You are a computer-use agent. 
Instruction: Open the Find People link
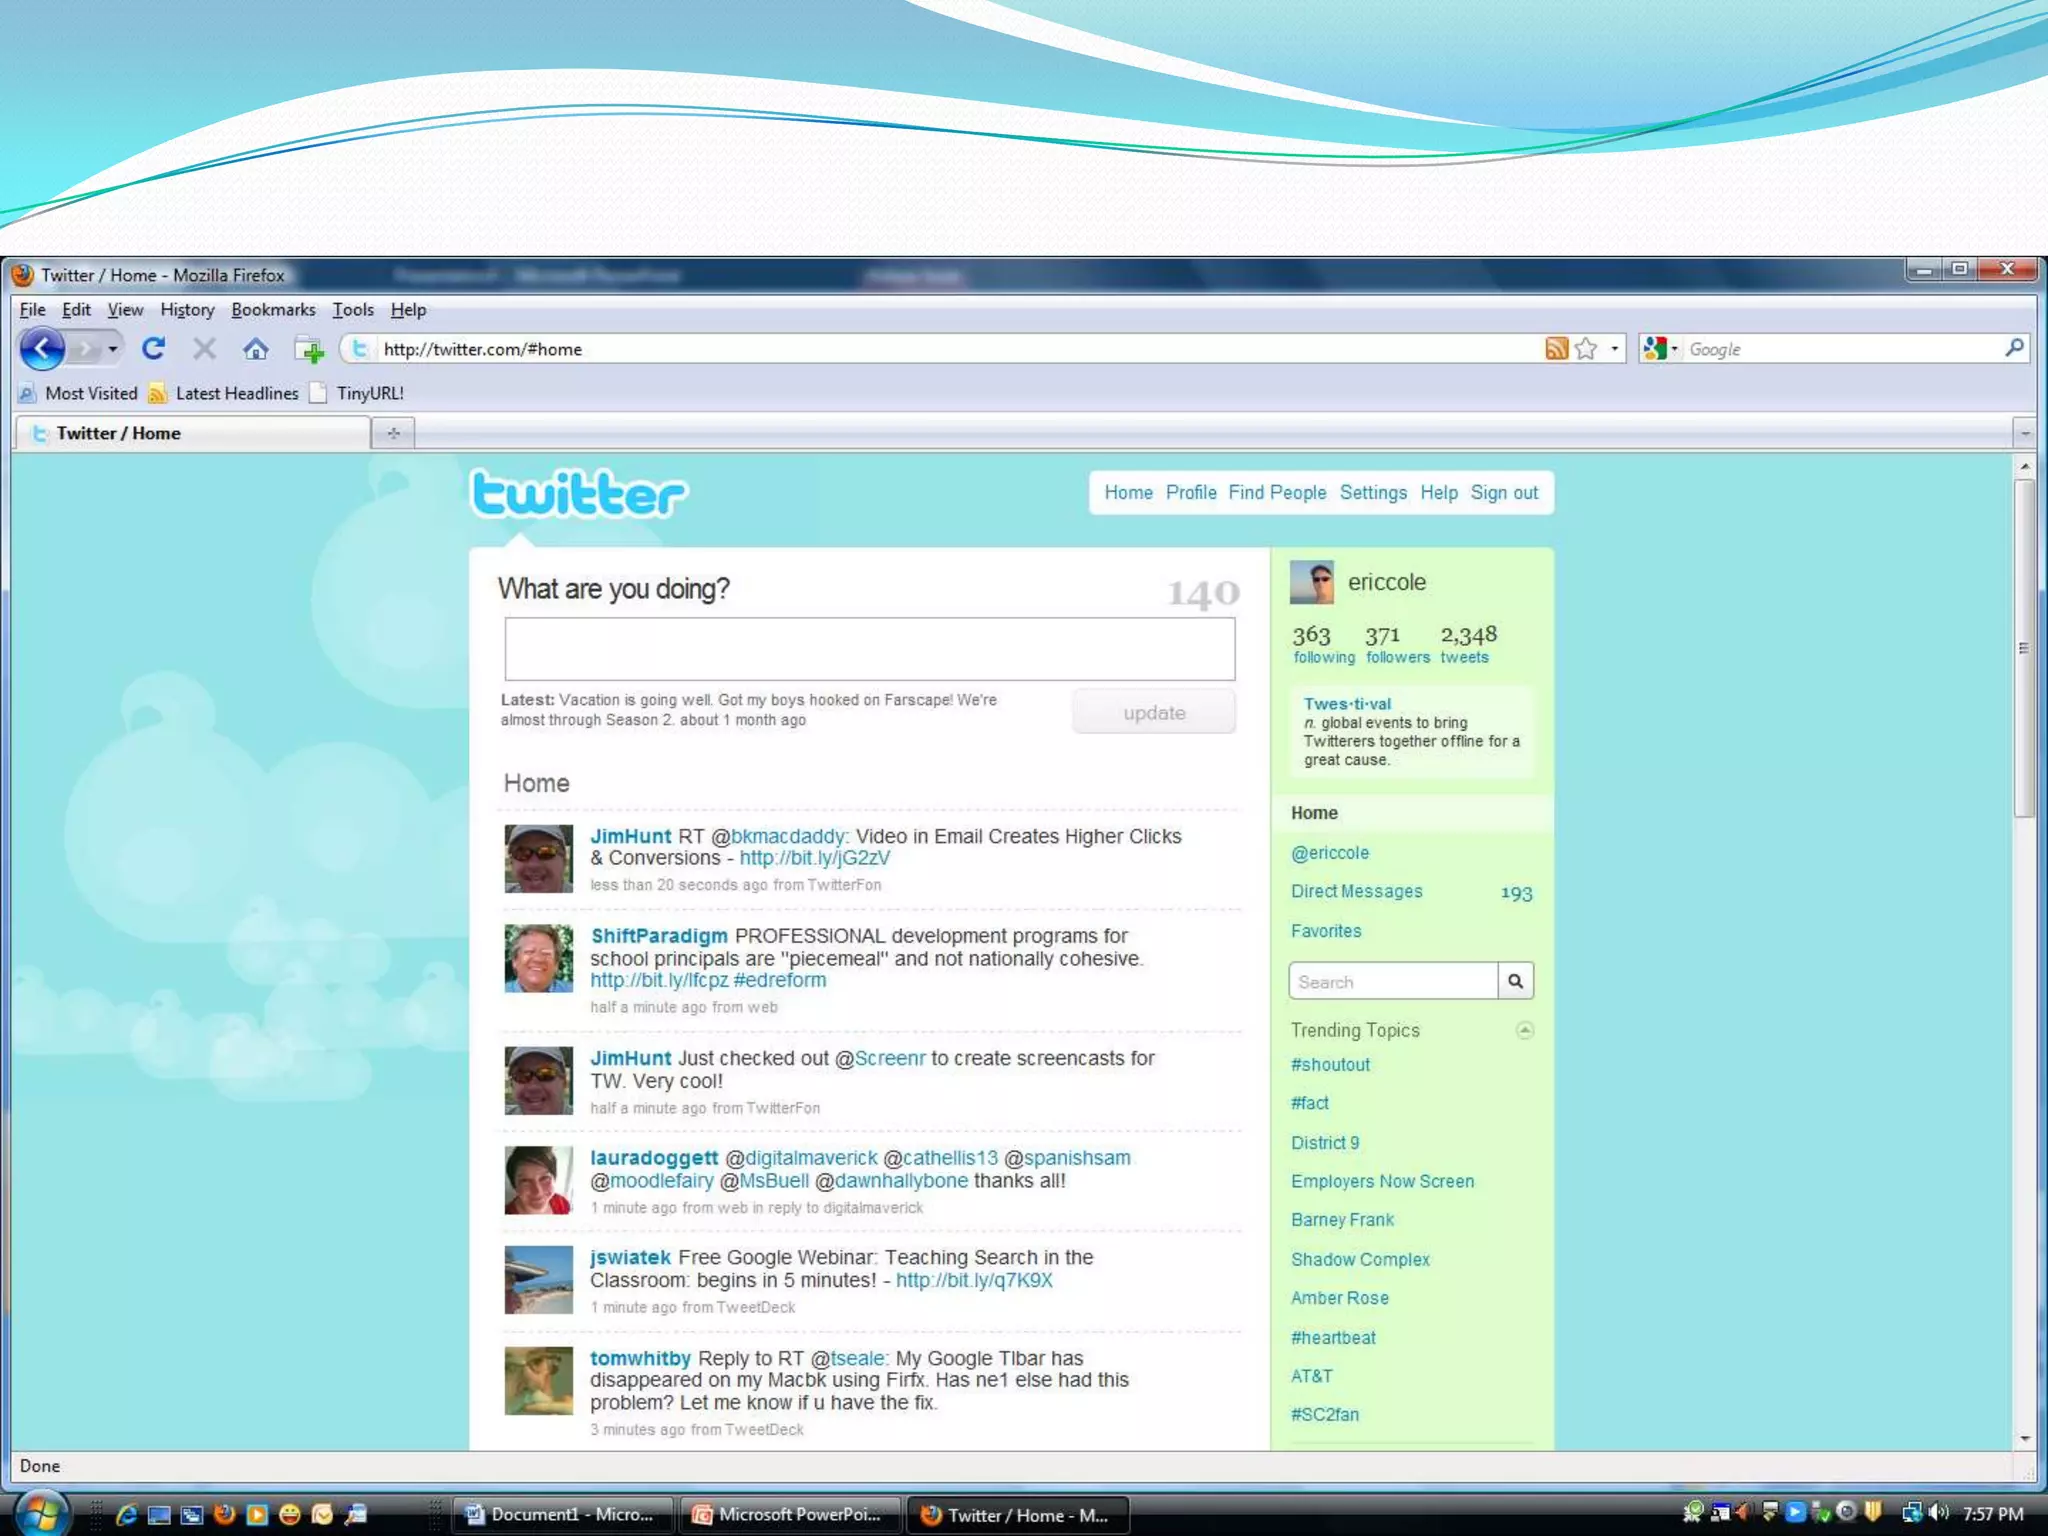tap(1277, 493)
